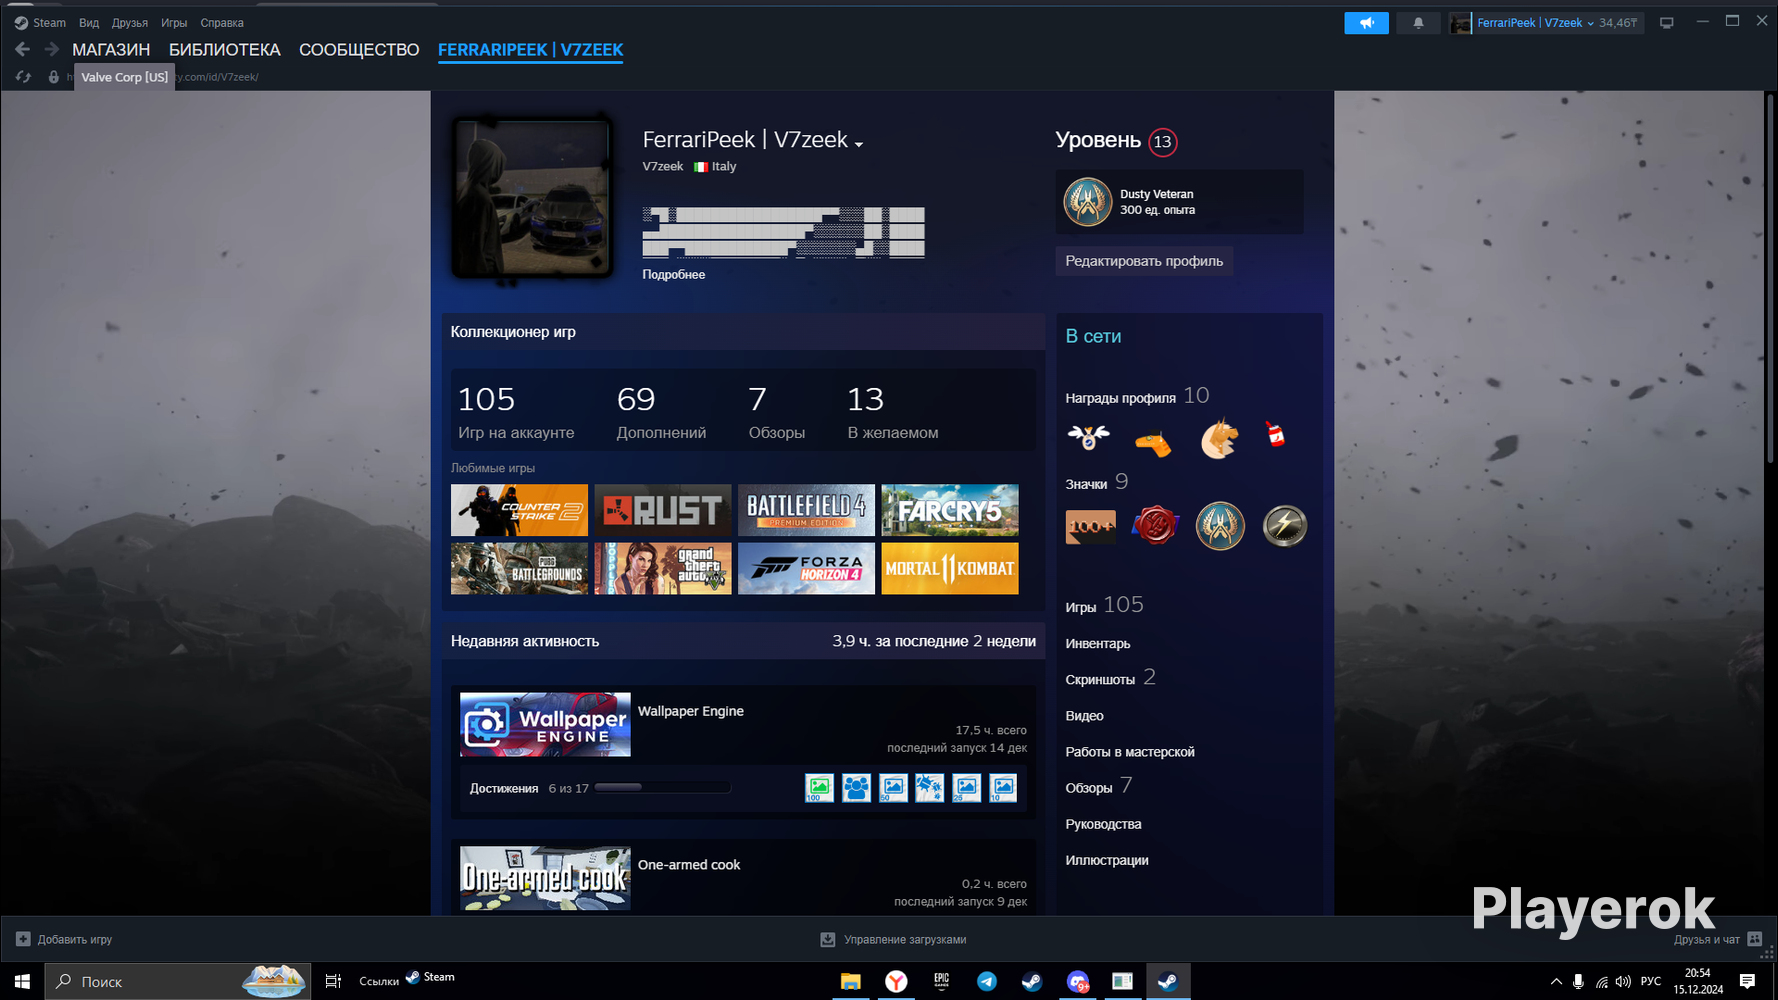1778x1000 pixels.
Task: Click the golden unicorn profile award
Action: pos(1219,438)
